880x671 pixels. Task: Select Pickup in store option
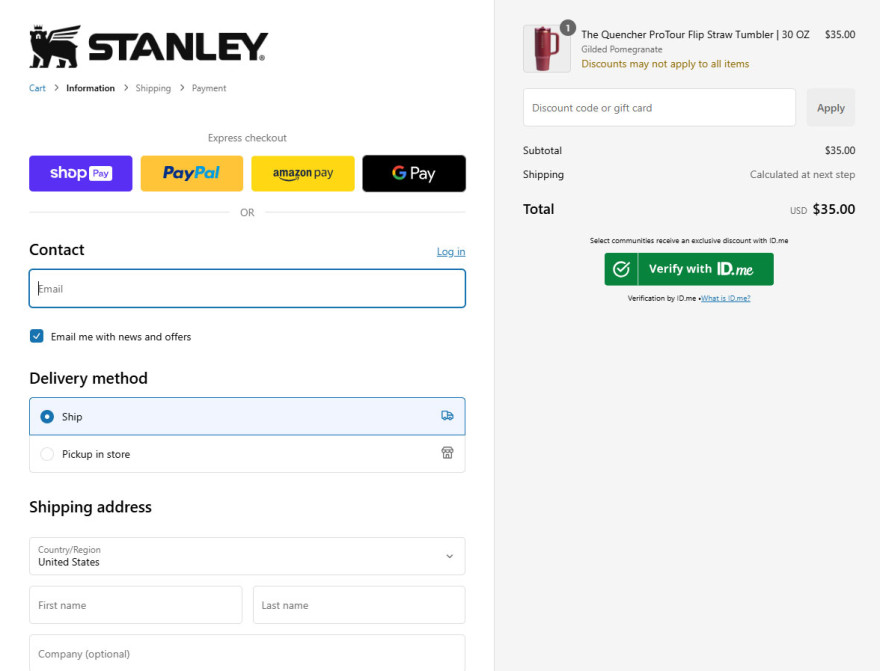click(x=247, y=453)
